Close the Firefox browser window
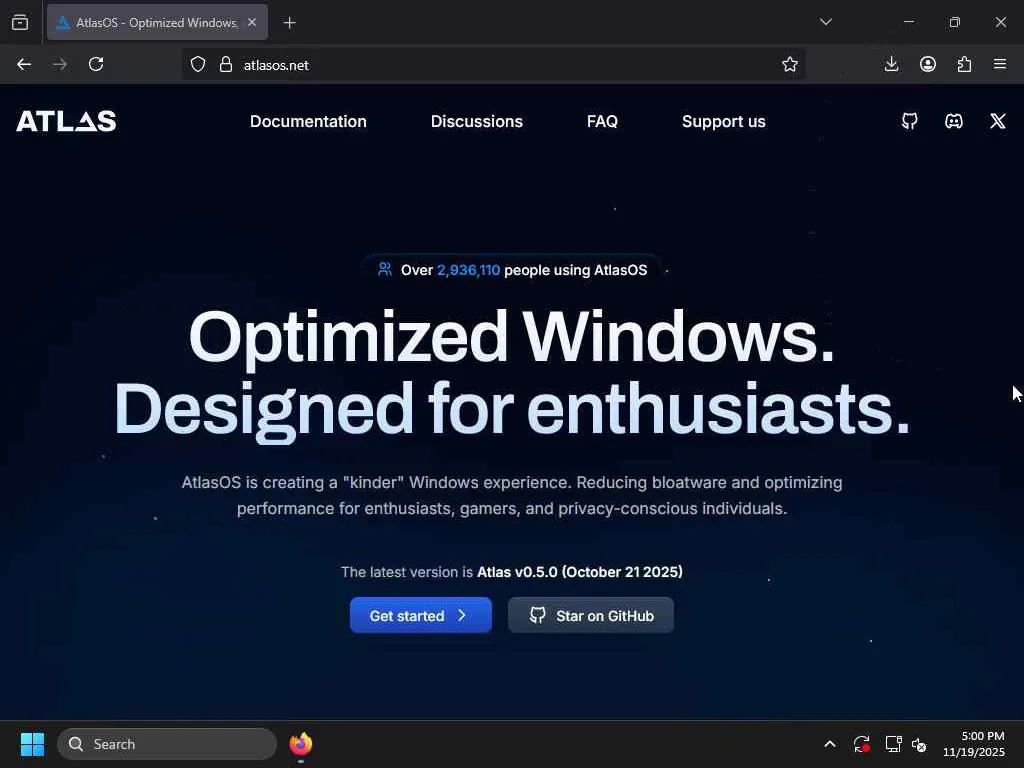The width and height of the screenshot is (1024, 768). [x=1000, y=22]
